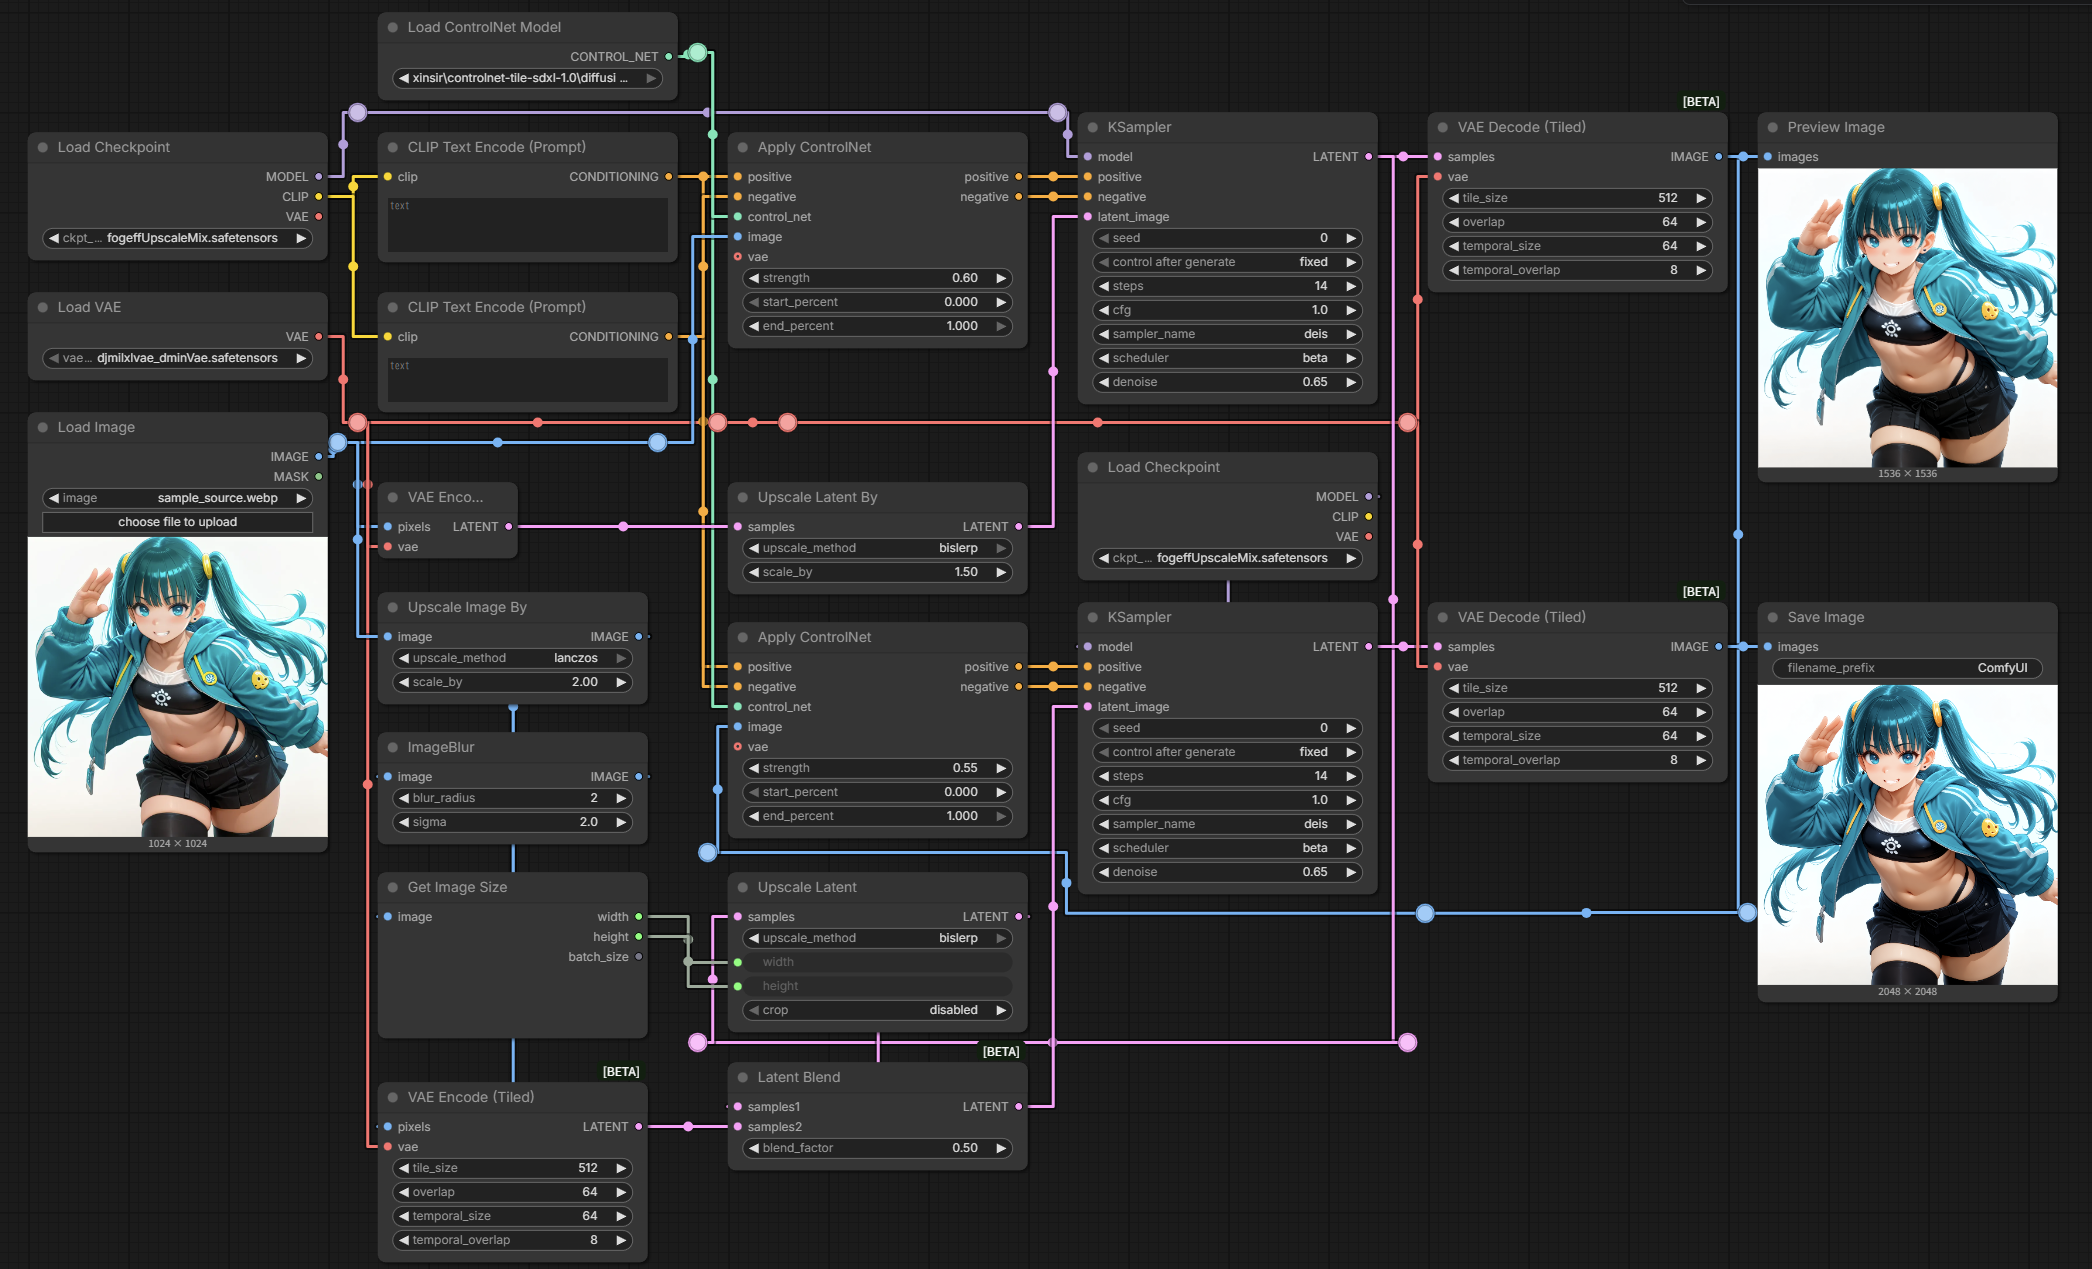This screenshot has width=2092, height=1269.
Task: Click the width output socket on Get Image Size
Action: [x=639, y=917]
